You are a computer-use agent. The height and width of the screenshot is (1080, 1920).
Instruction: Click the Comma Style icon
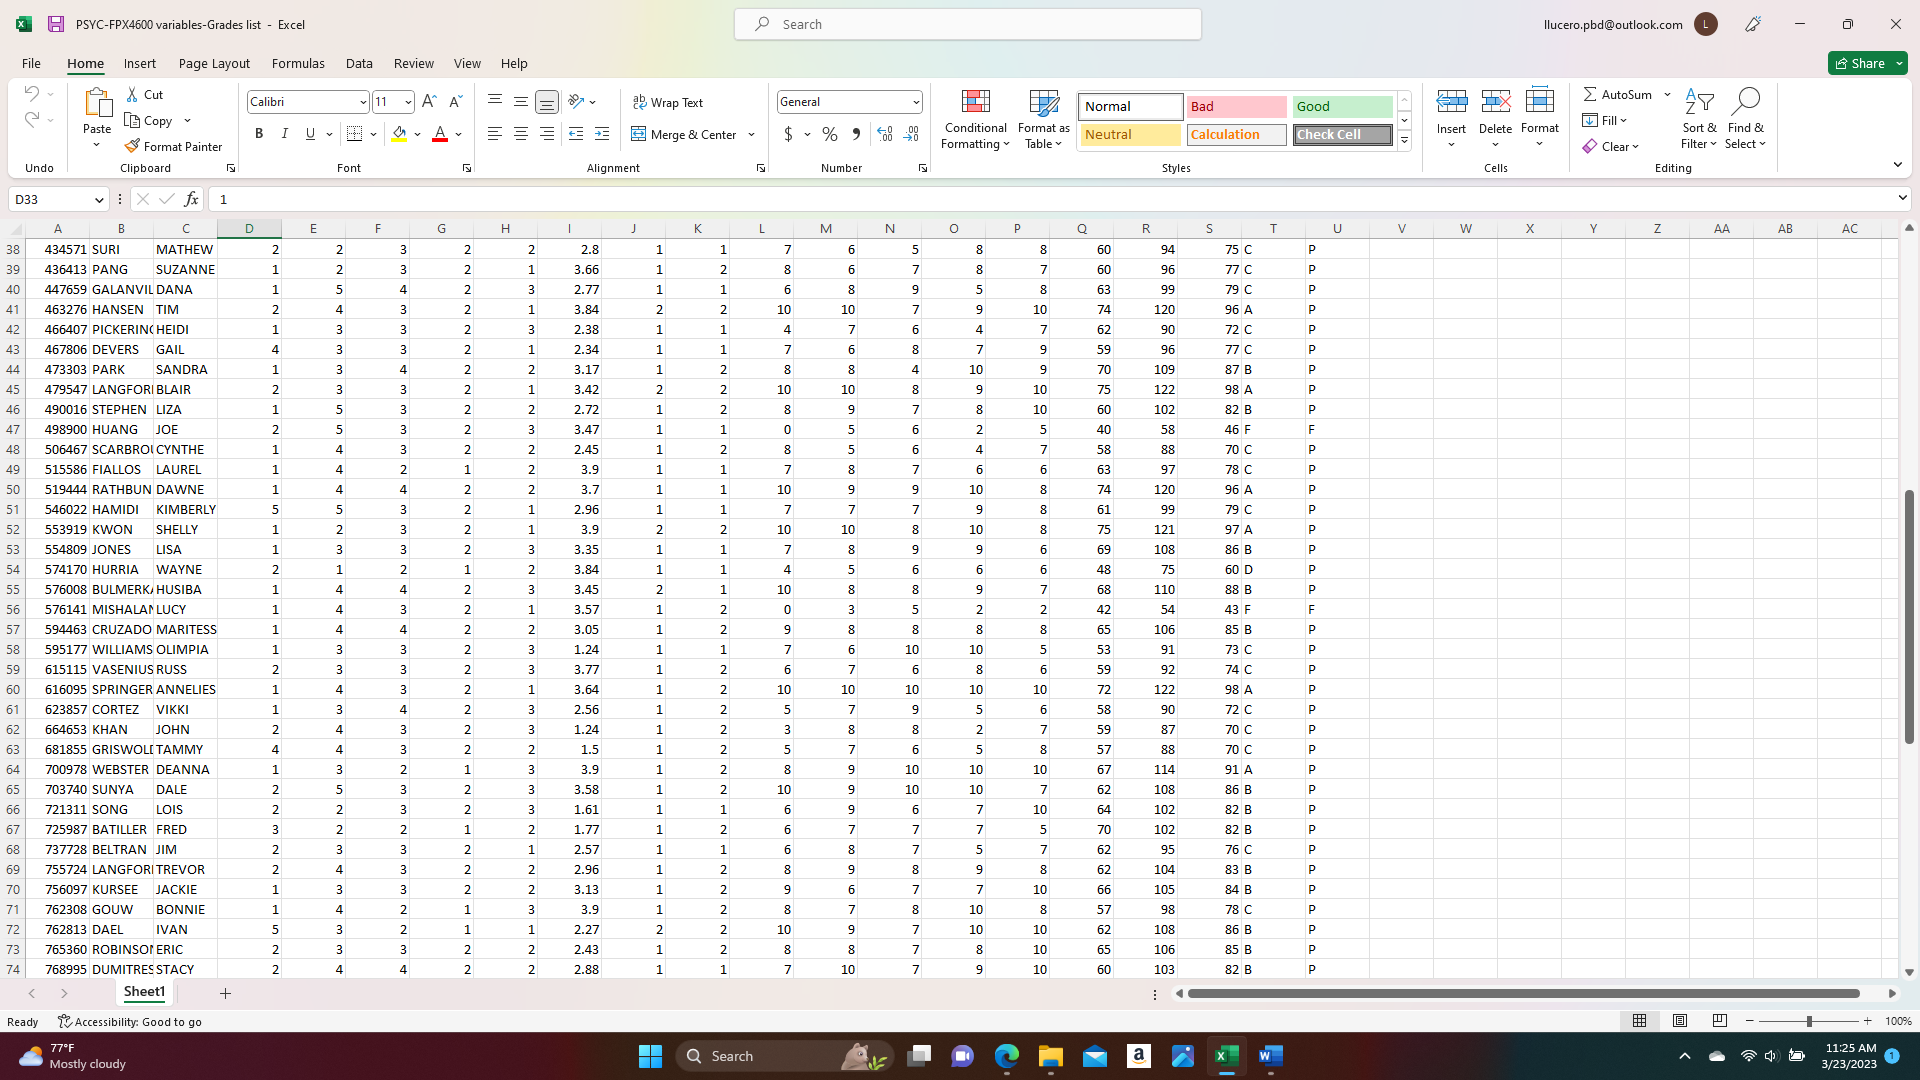point(857,133)
